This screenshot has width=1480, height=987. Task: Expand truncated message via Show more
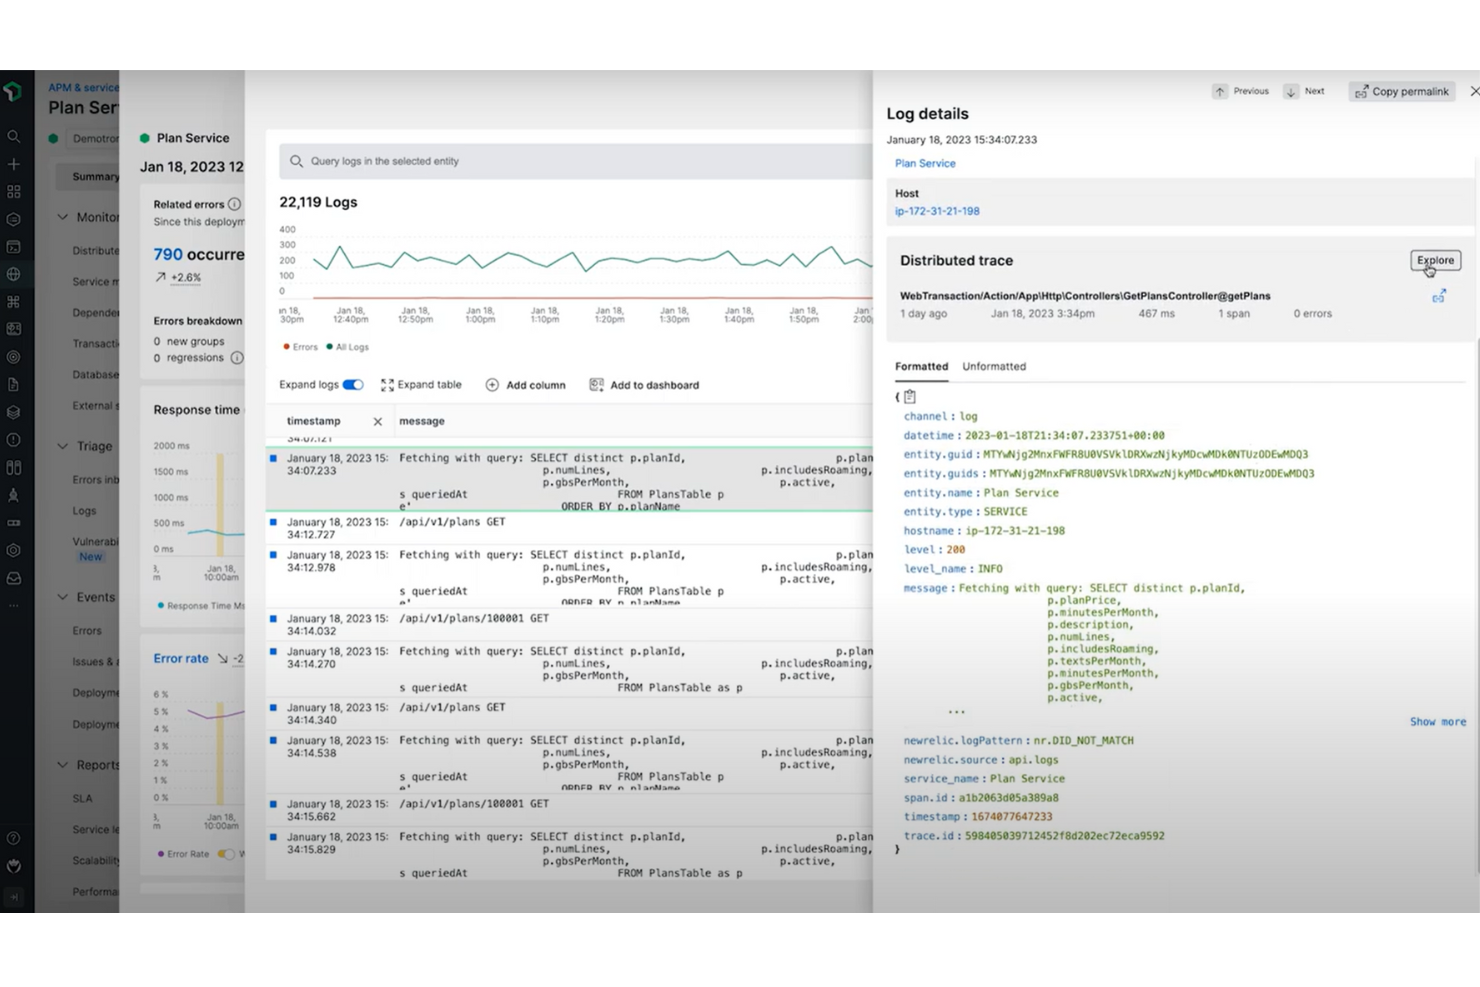[x=1437, y=721]
